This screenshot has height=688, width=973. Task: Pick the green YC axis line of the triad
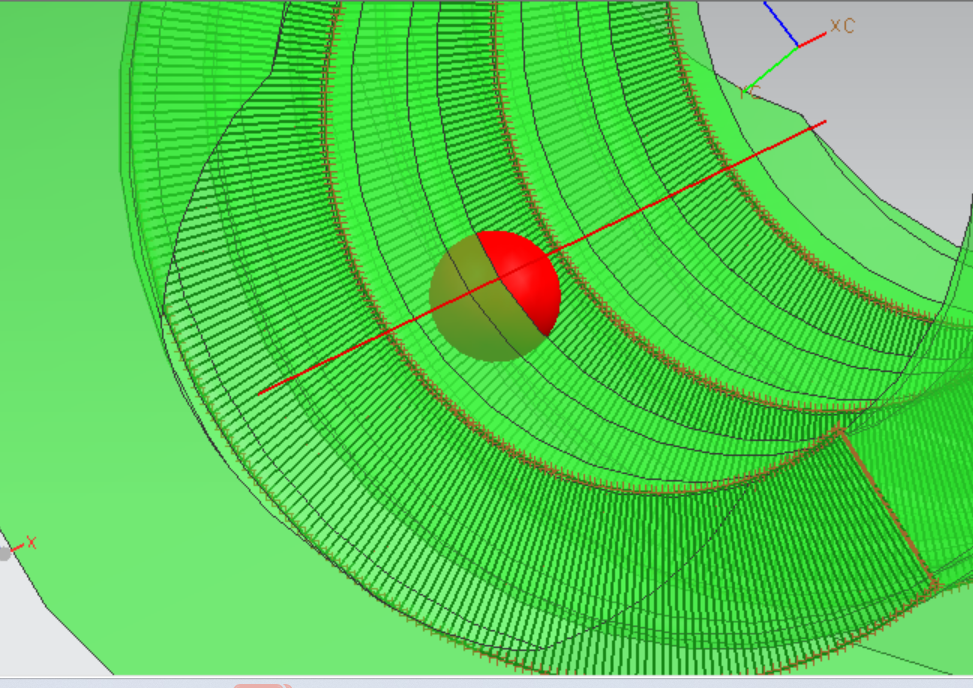click(770, 69)
